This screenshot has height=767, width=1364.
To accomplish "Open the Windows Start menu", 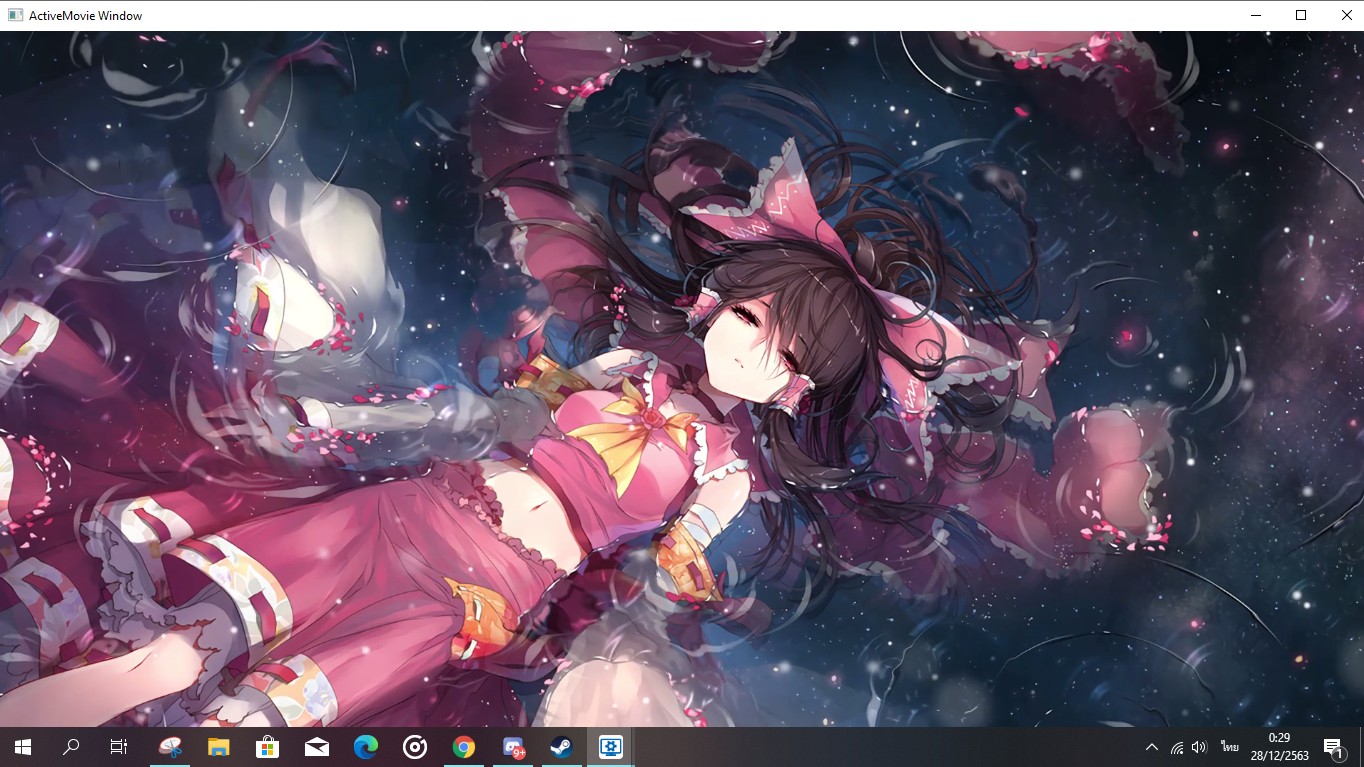I will coord(23,747).
